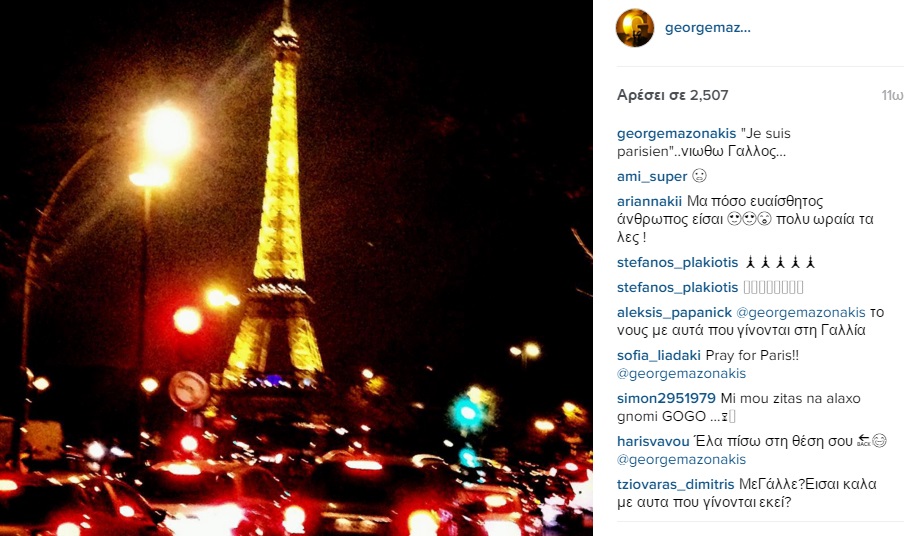Screen dimensions: 908x536
Task: Click the smiley emoji after ami_super
Action: tap(700, 175)
